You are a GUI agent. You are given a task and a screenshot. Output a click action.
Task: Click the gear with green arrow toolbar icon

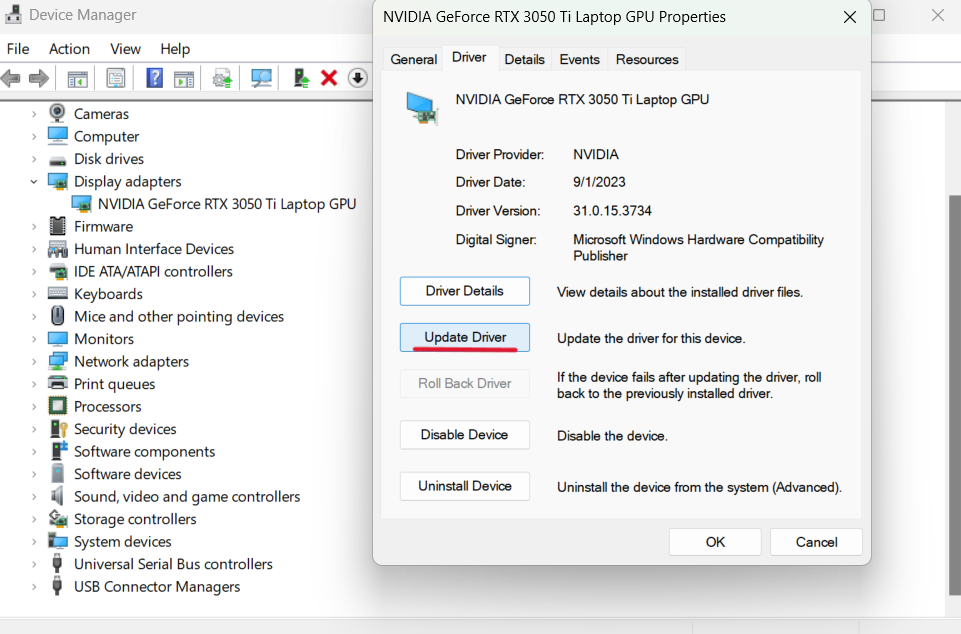[222, 78]
